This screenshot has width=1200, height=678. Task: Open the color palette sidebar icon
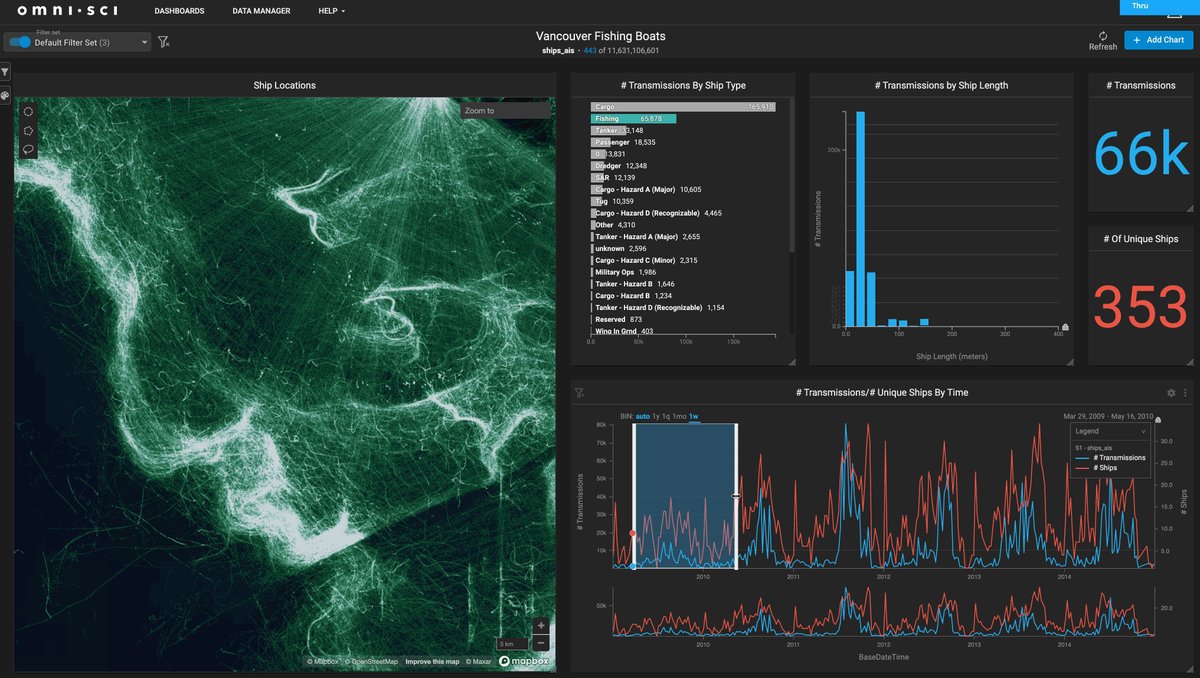coord(5,96)
